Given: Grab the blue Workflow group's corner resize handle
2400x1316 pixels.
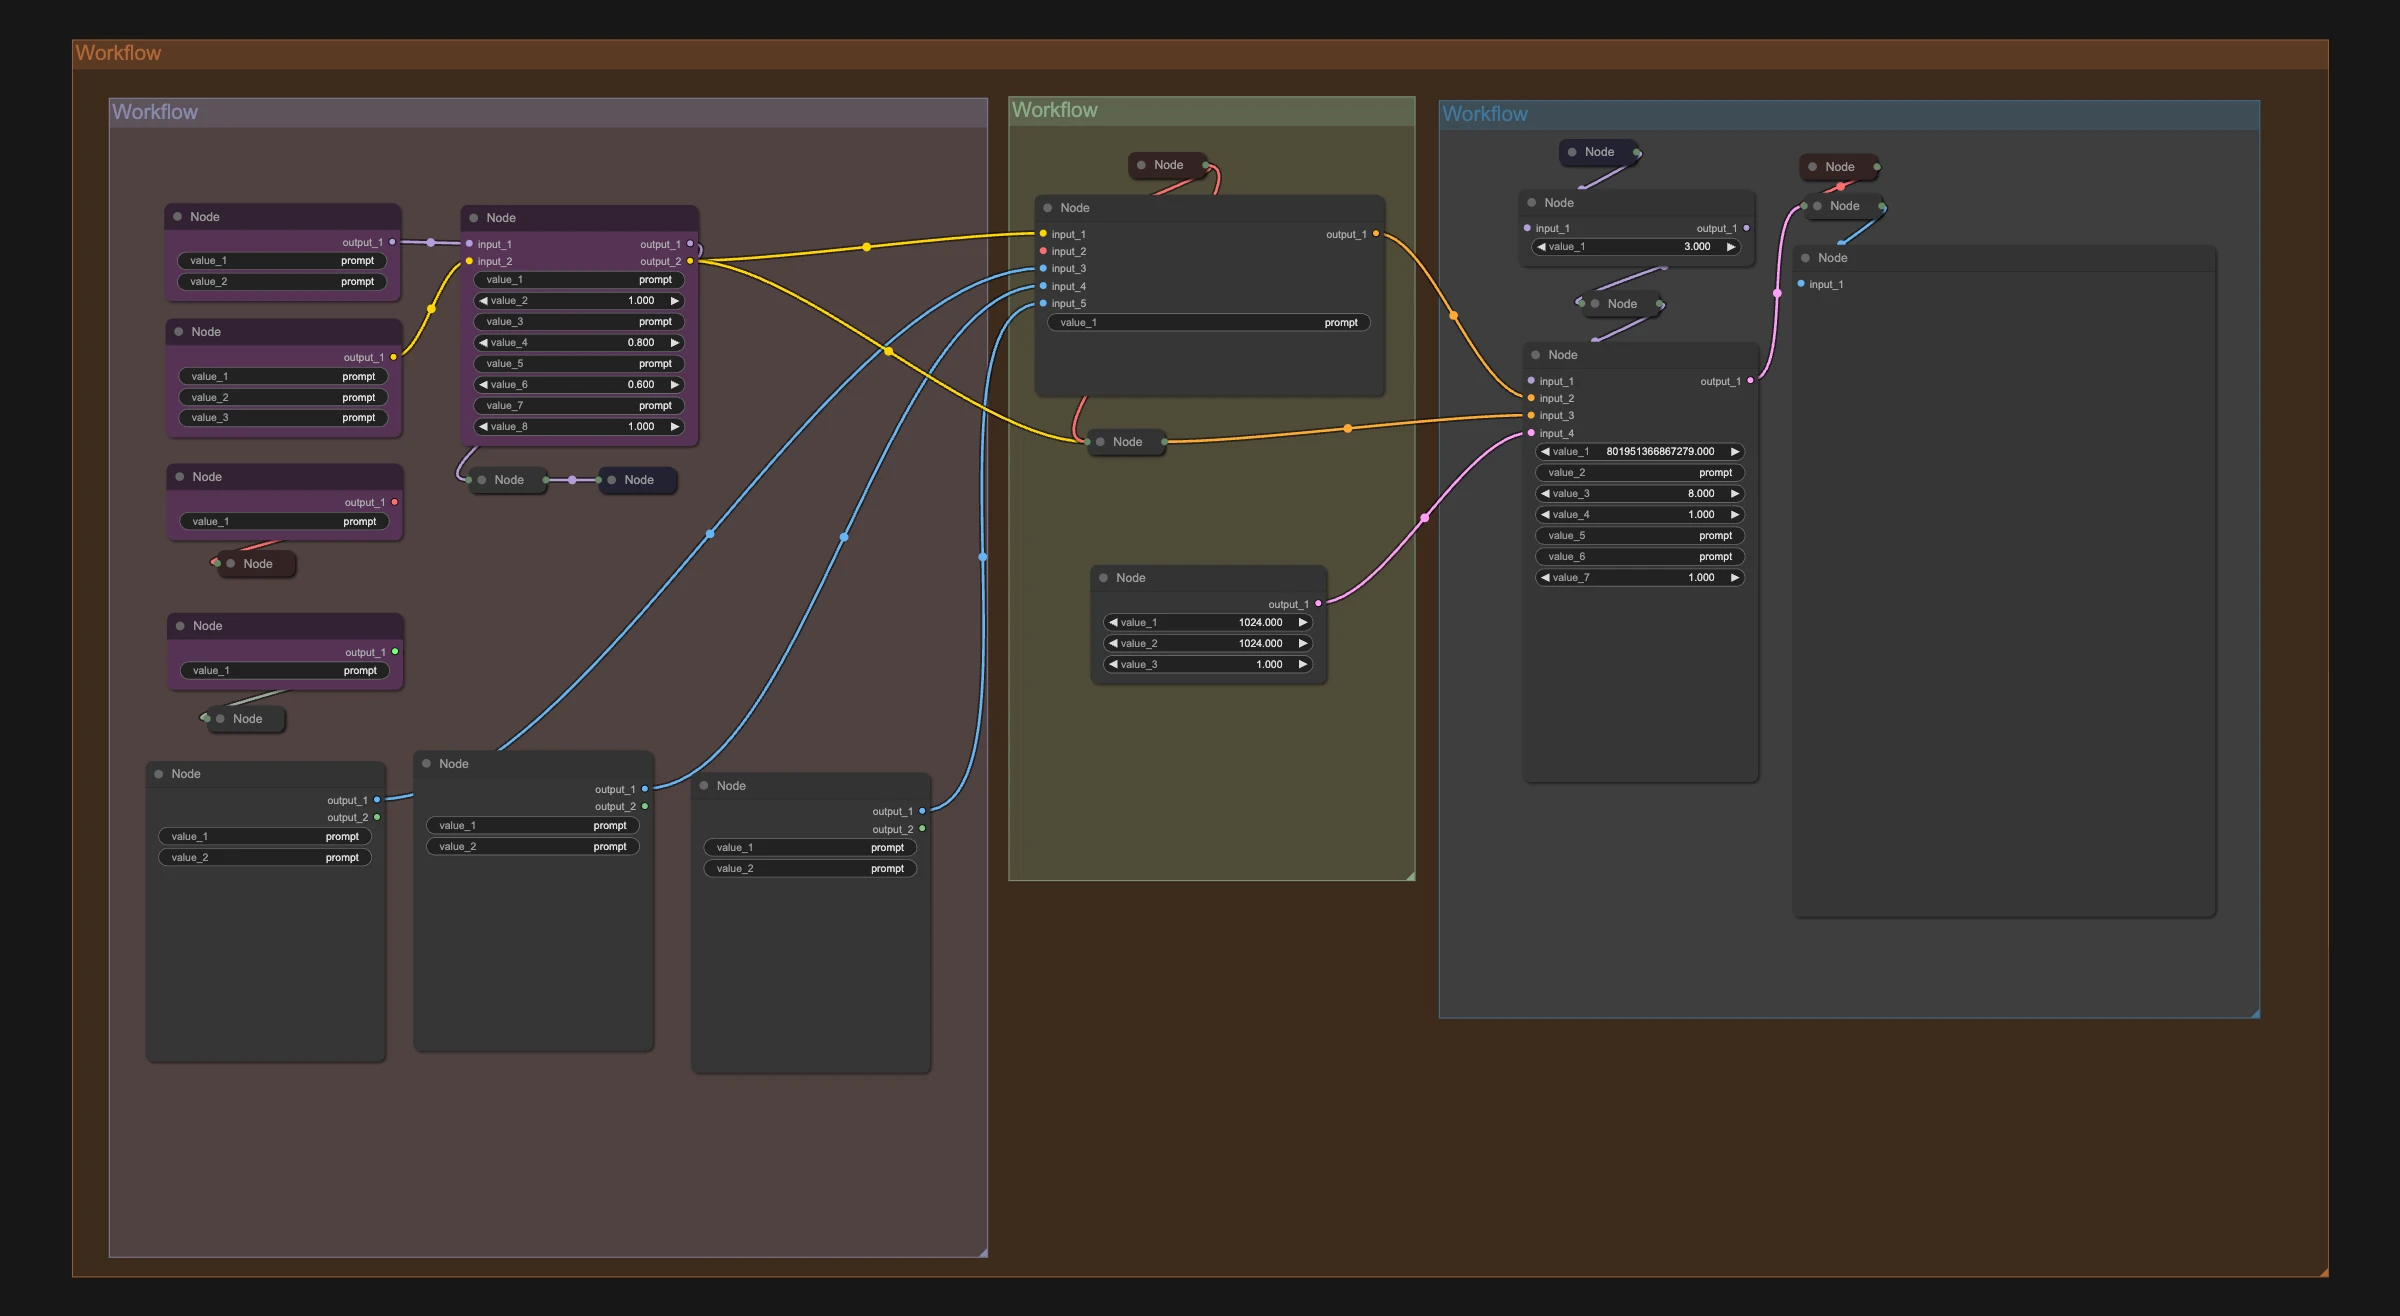Looking at the screenshot, I should coord(2255,1014).
